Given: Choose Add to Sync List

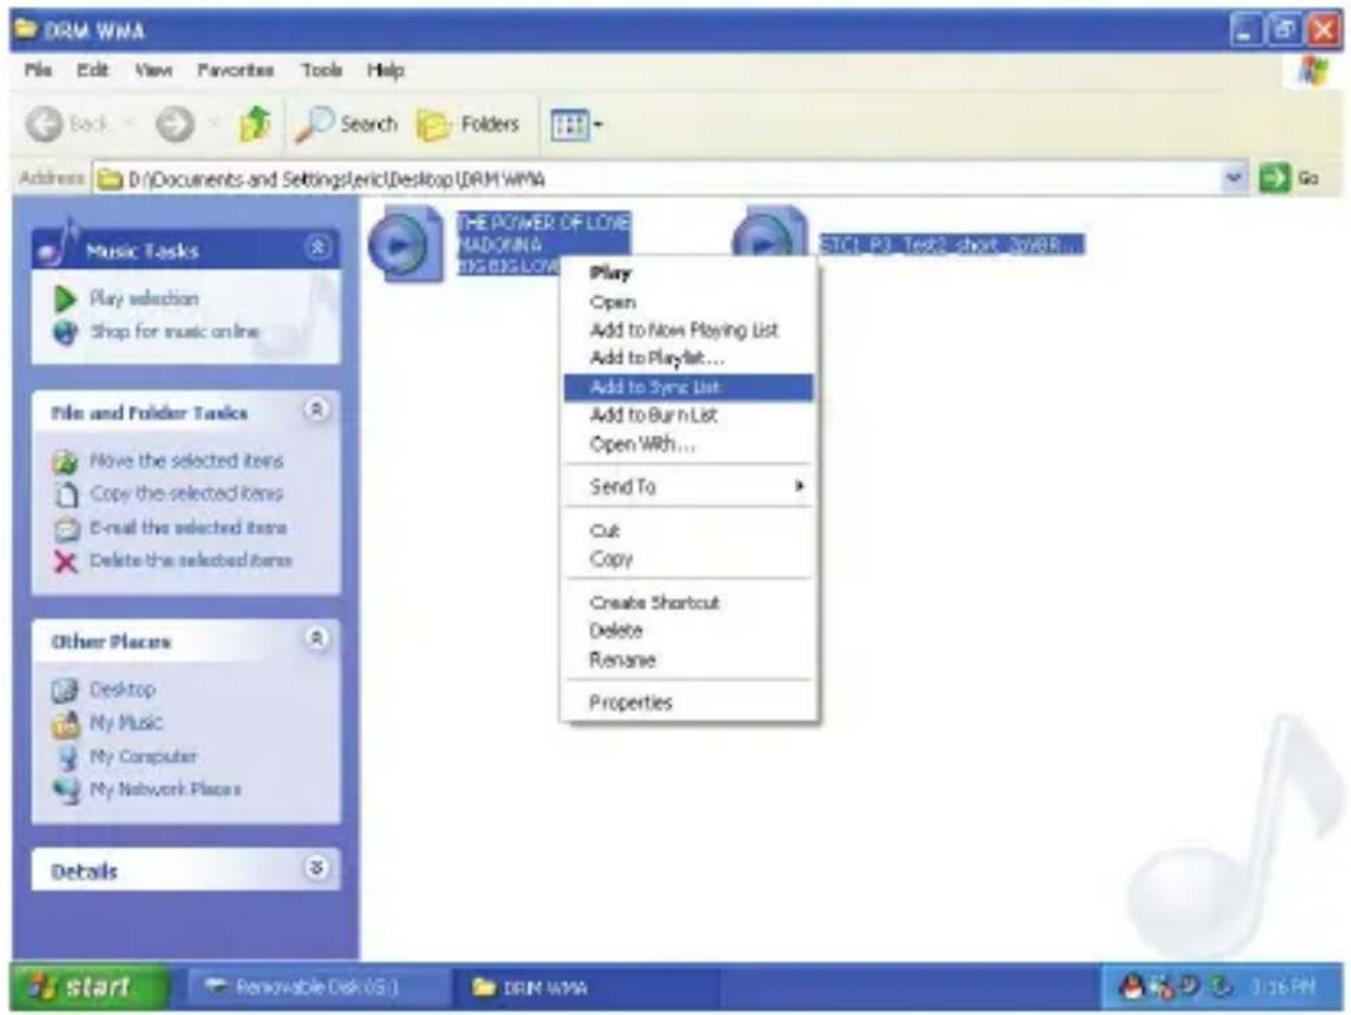Looking at the screenshot, I should (689, 387).
